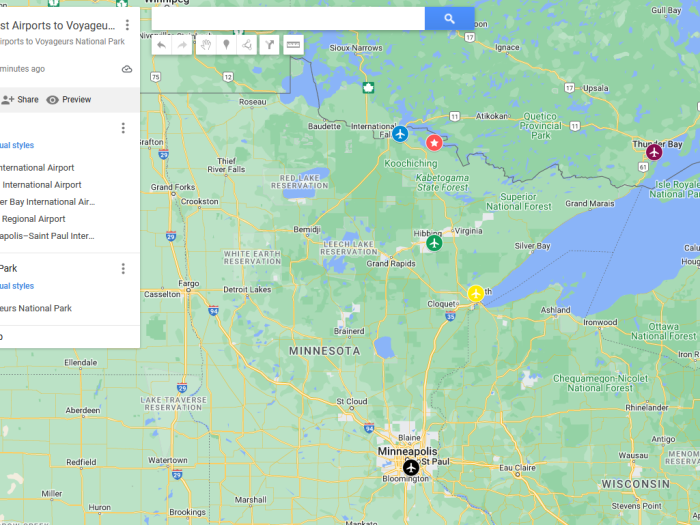Image resolution: width=700 pixels, height=525 pixels.
Task: Click the maroon airplane marker at Thunder Bay
Action: (654, 152)
